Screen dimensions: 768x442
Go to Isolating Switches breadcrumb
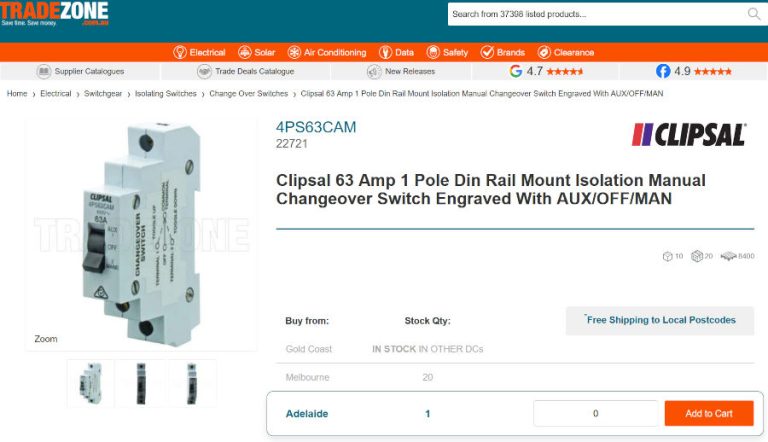[x=166, y=94]
